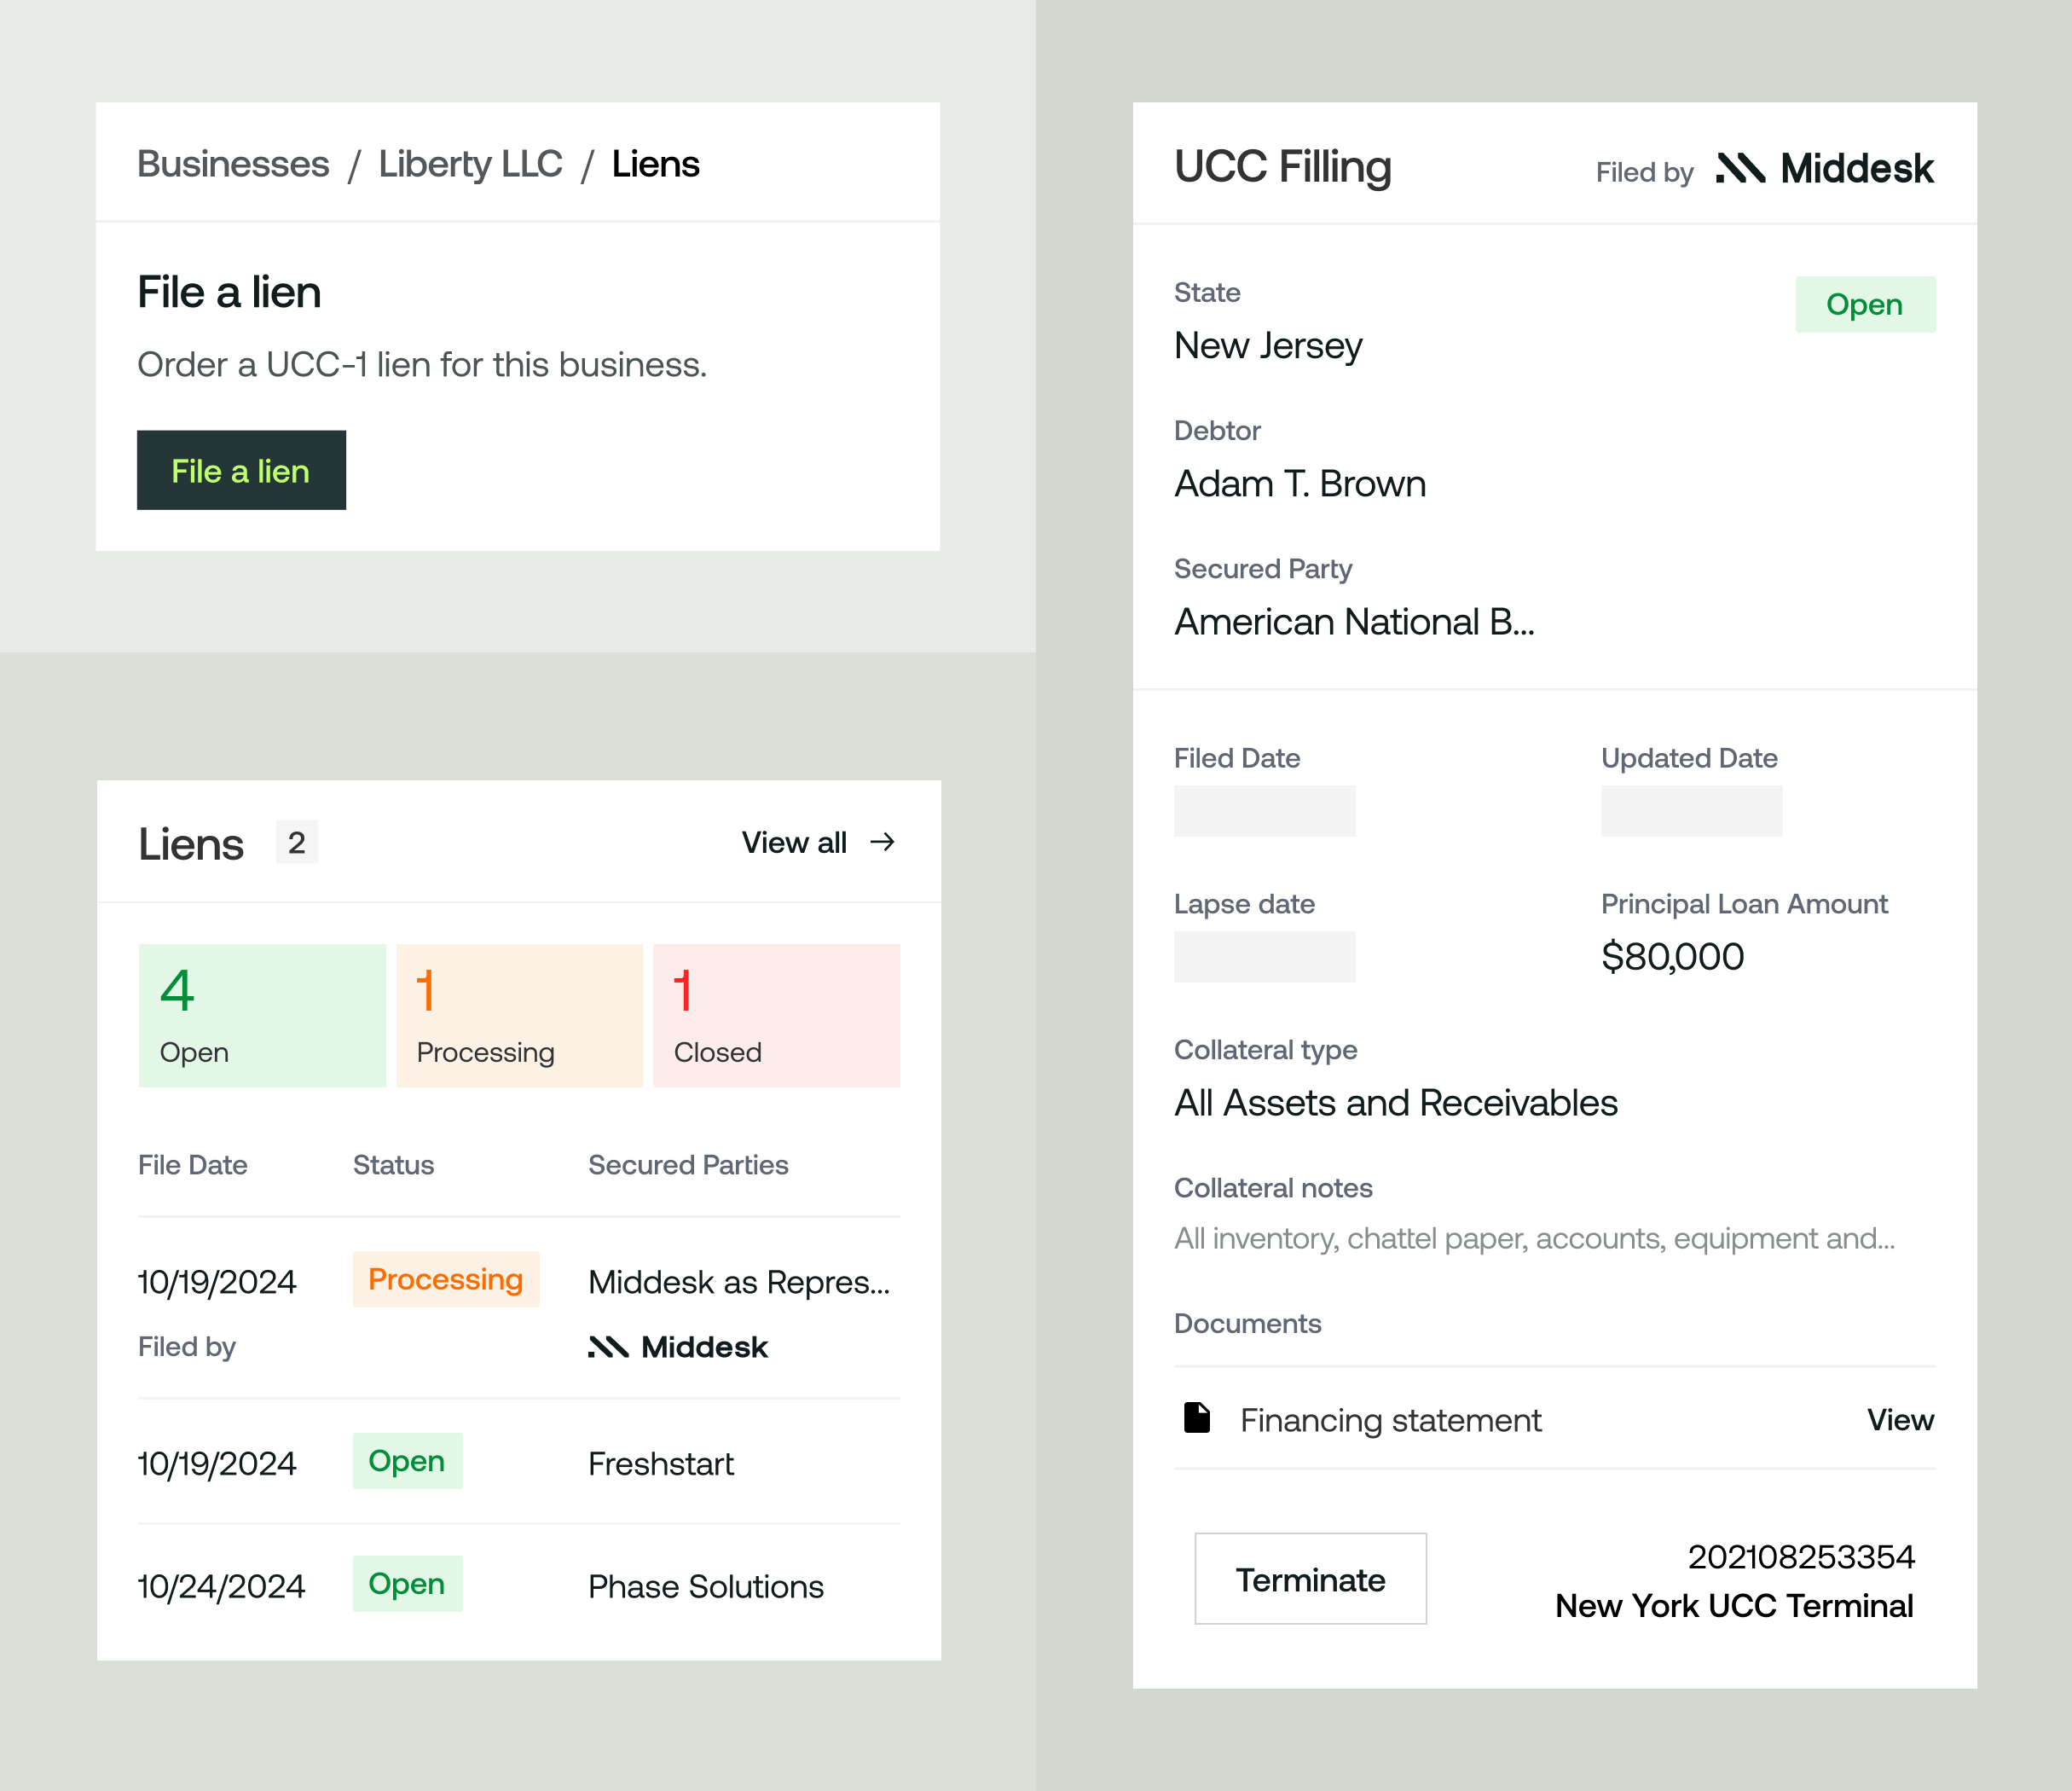Select the Closed liens summary card showing 1

point(777,1014)
